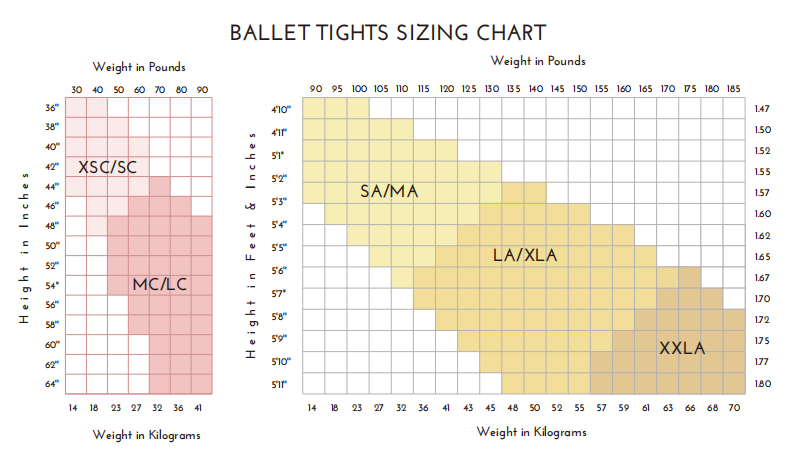
Task: Click the 185 pounds column header
Action: [734, 88]
